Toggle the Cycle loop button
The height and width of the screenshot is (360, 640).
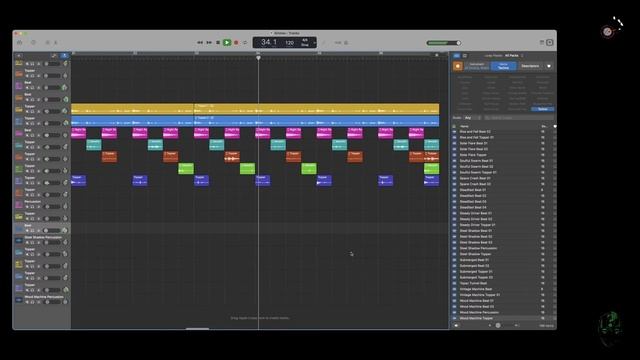[x=245, y=42]
